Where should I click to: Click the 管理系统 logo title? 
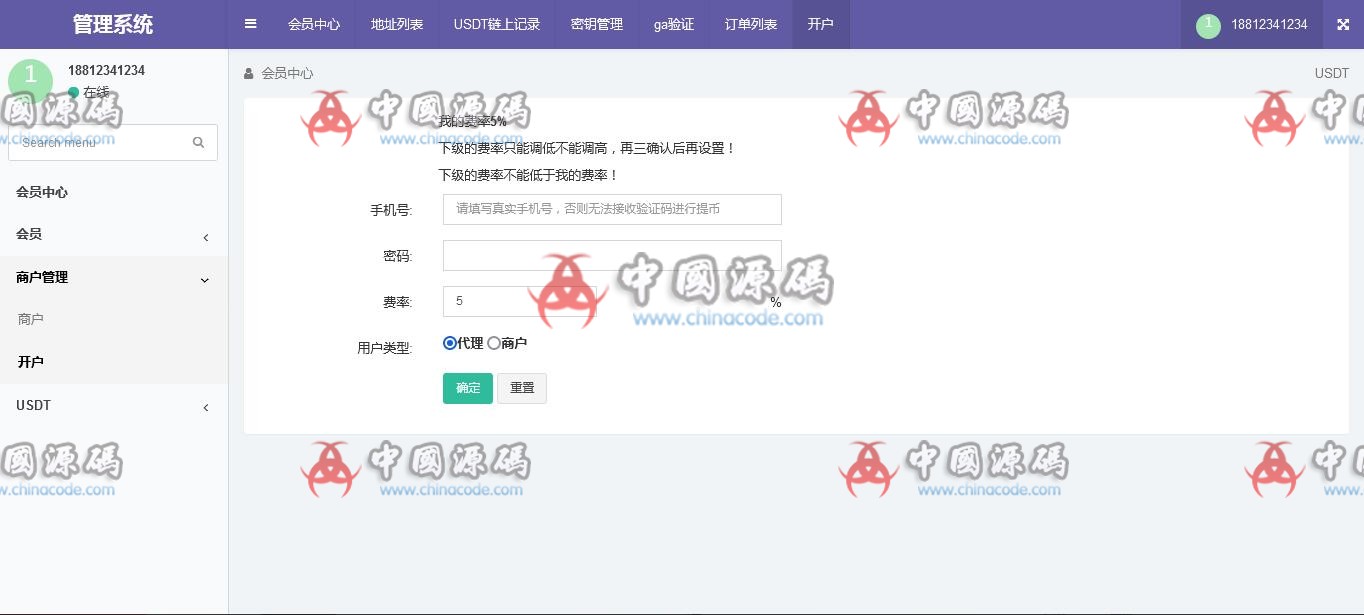point(113,24)
